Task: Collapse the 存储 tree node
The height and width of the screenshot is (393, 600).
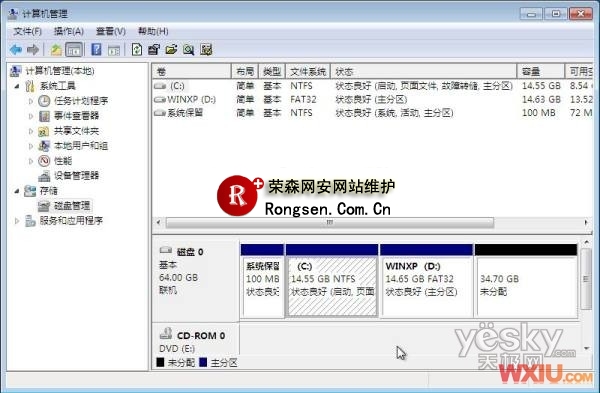Action: point(17,191)
